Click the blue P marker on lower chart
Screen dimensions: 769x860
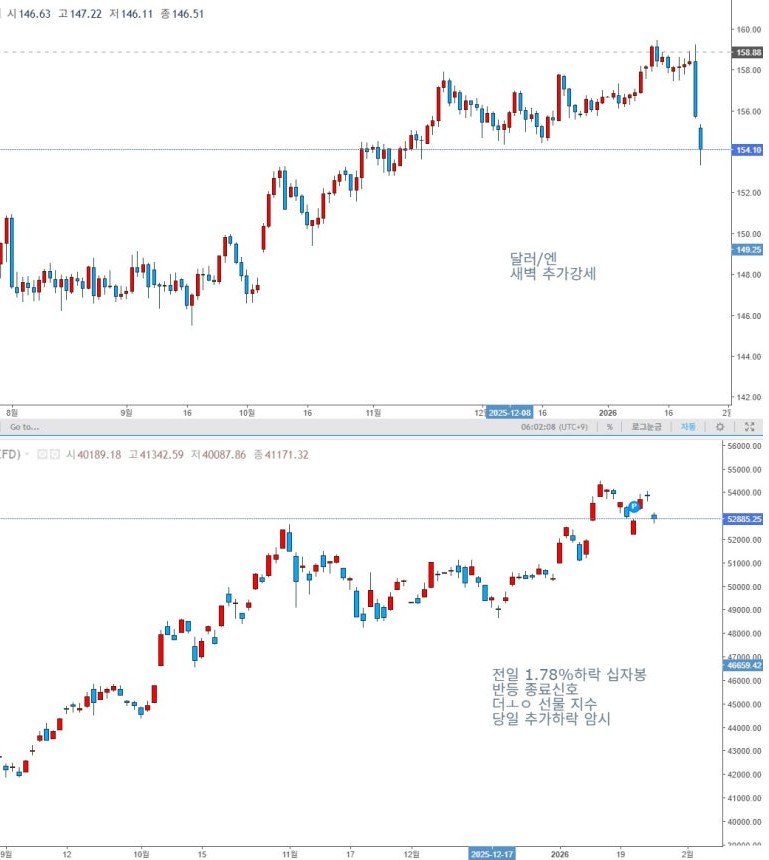[634, 508]
